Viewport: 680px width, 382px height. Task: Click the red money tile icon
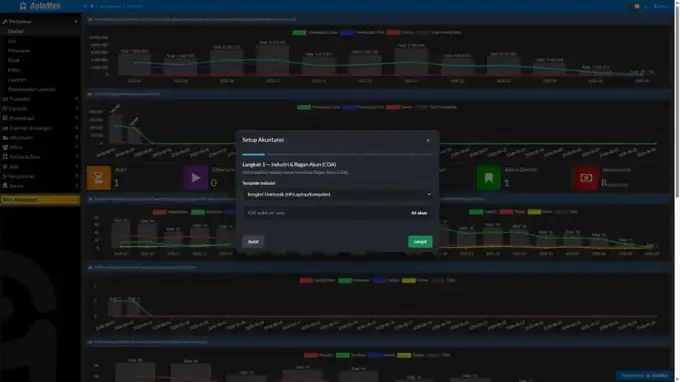coord(586,178)
